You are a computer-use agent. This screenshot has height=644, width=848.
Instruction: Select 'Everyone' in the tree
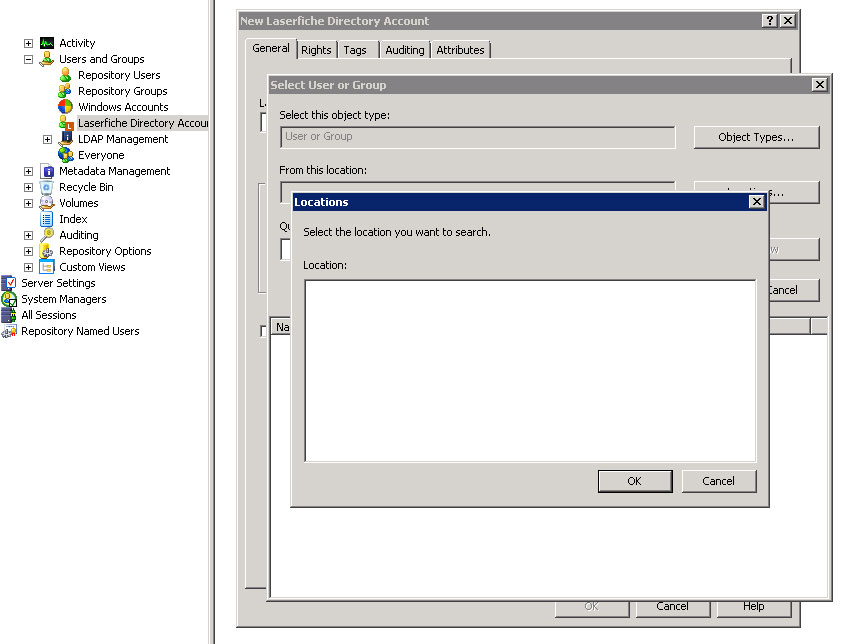coord(101,155)
